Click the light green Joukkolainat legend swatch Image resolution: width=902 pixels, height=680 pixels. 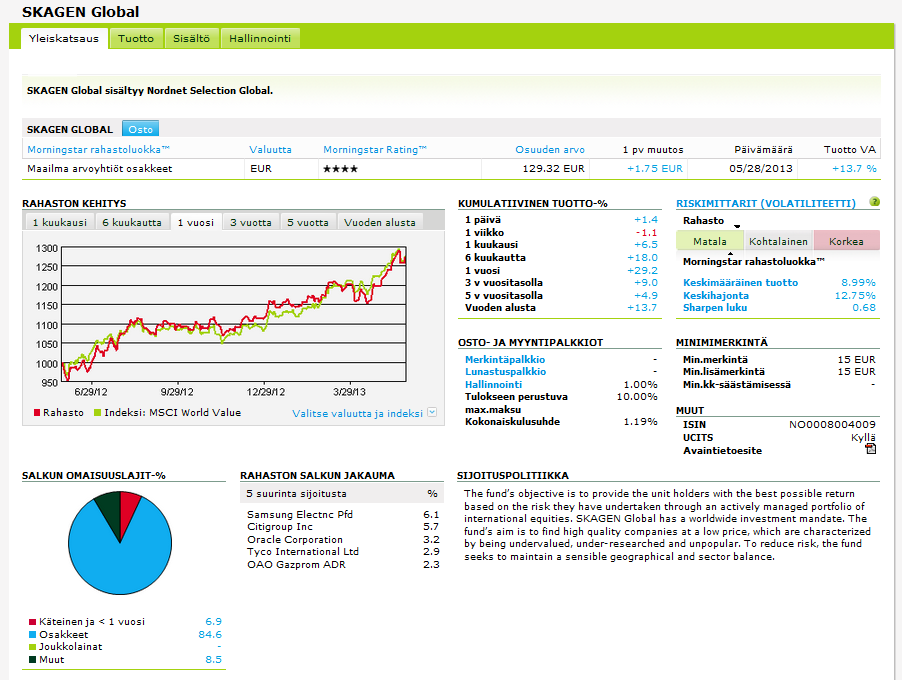(32, 647)
